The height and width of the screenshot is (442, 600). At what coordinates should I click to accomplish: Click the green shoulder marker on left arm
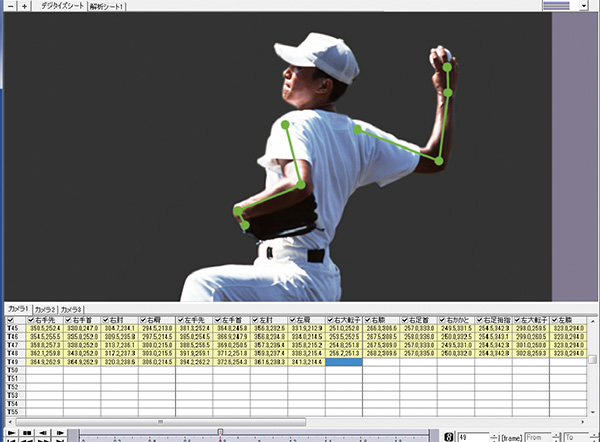click(285, 126)
